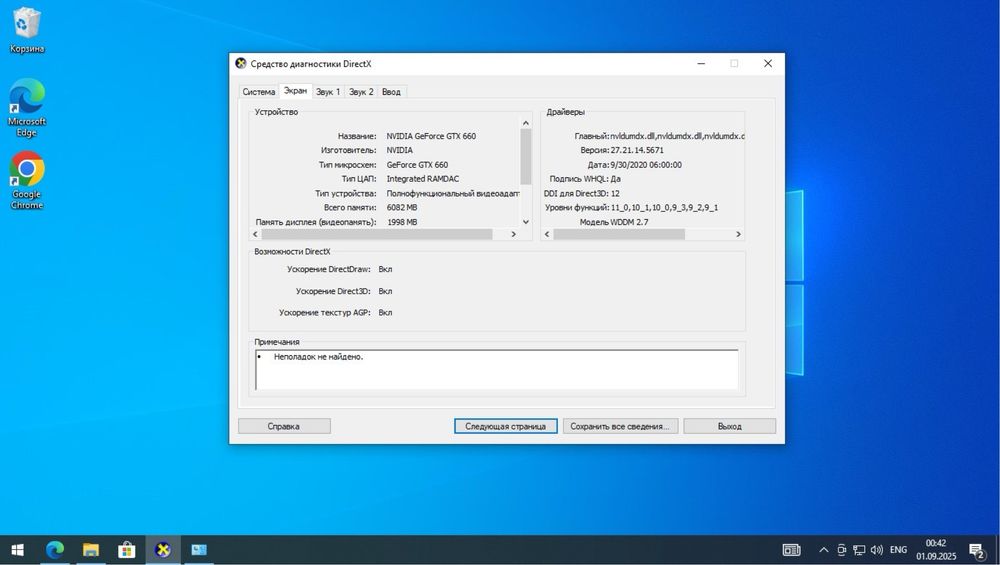
Task: Open the Ввод tab
Action: 391,92
